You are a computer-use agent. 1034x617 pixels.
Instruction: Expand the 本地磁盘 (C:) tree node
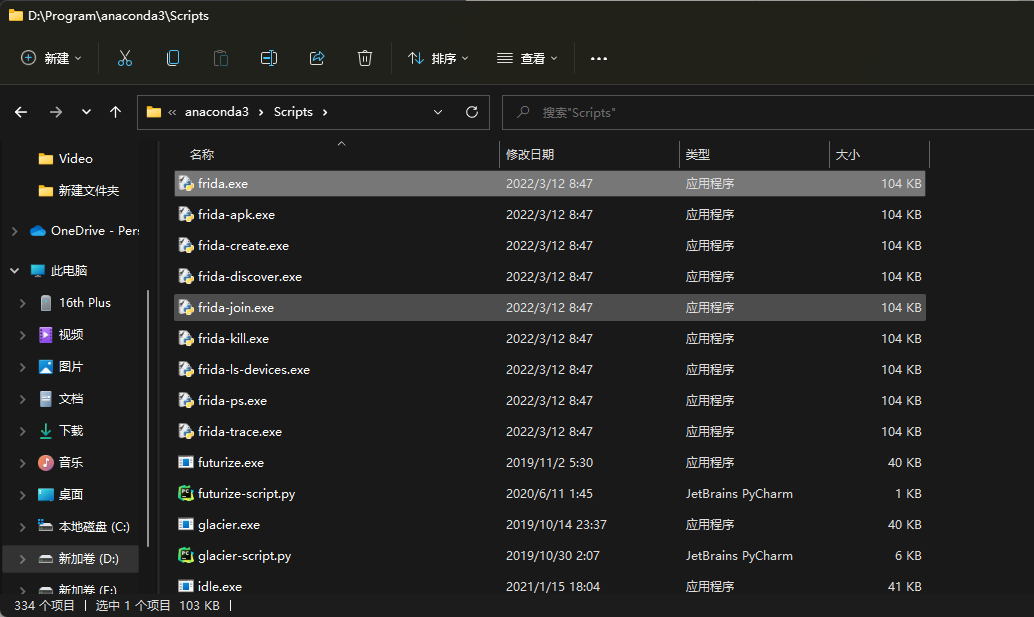tap(22, 527)
